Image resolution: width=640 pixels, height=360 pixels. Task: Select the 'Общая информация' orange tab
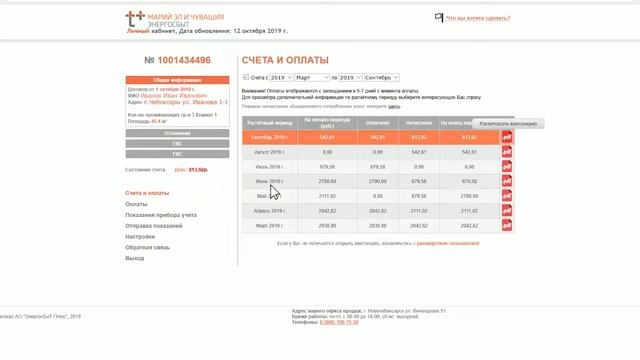coord(177,80)
